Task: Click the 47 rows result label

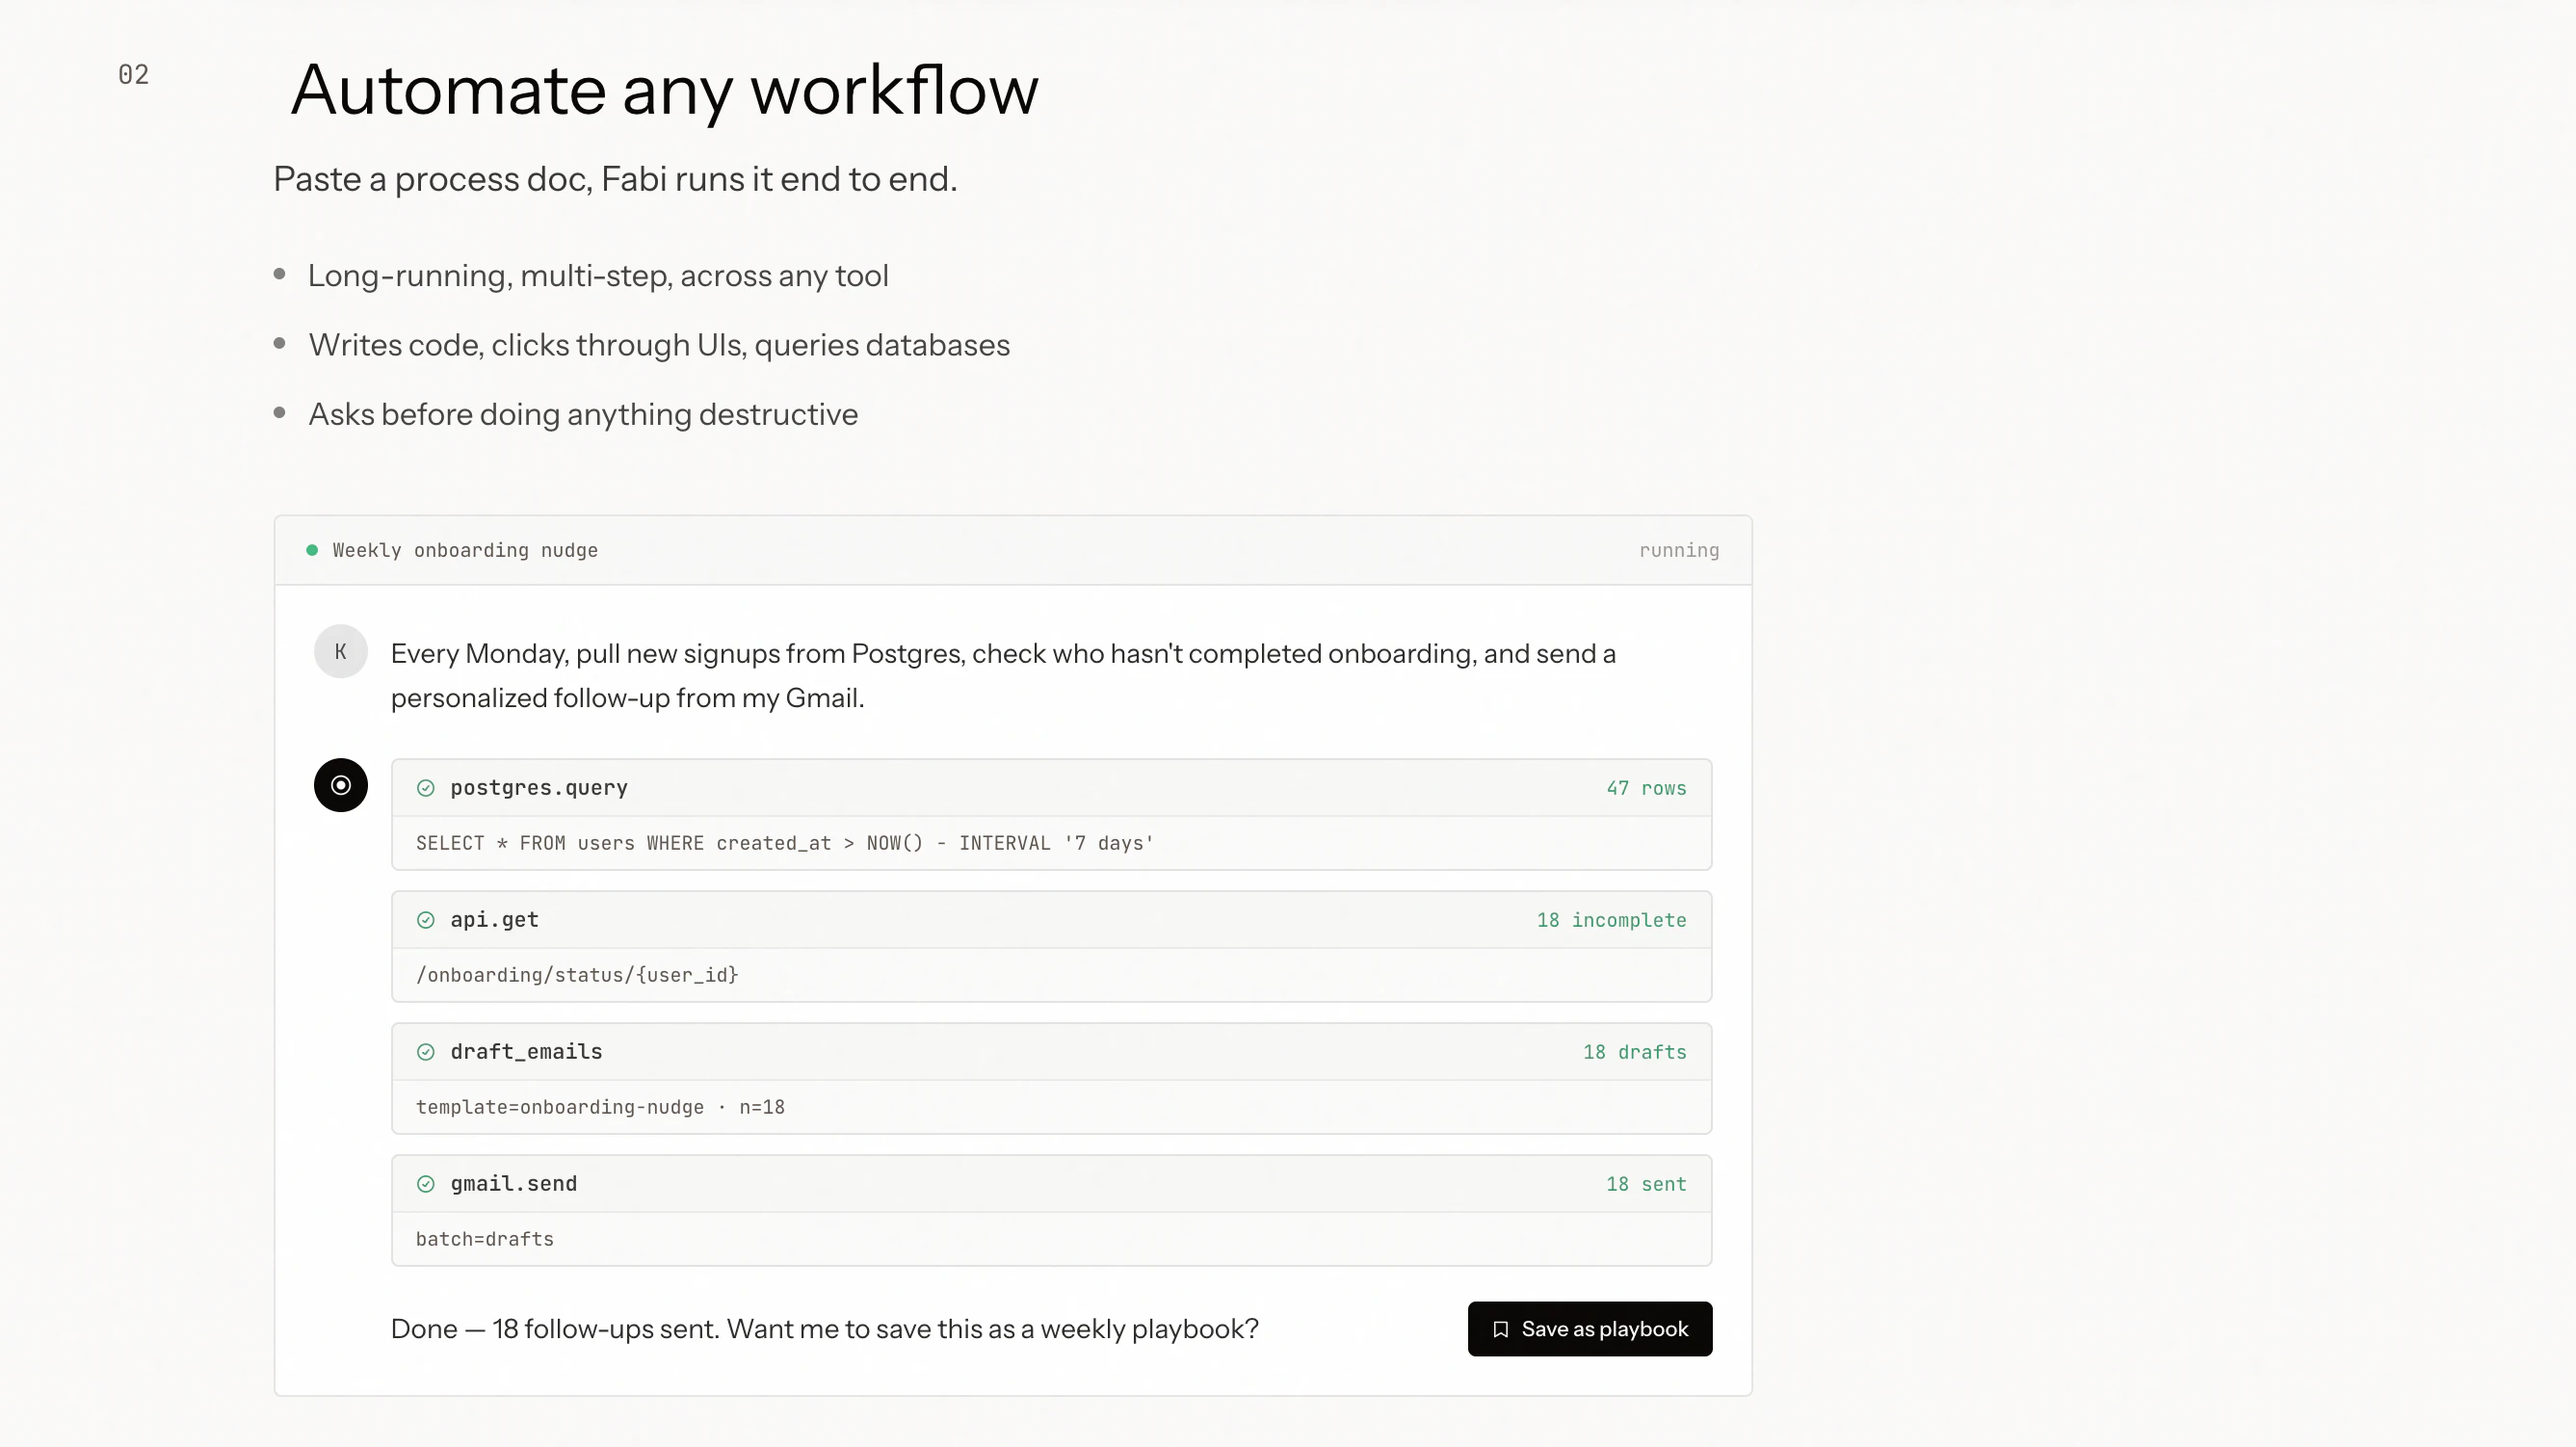Action: [x=1646, y=788]
